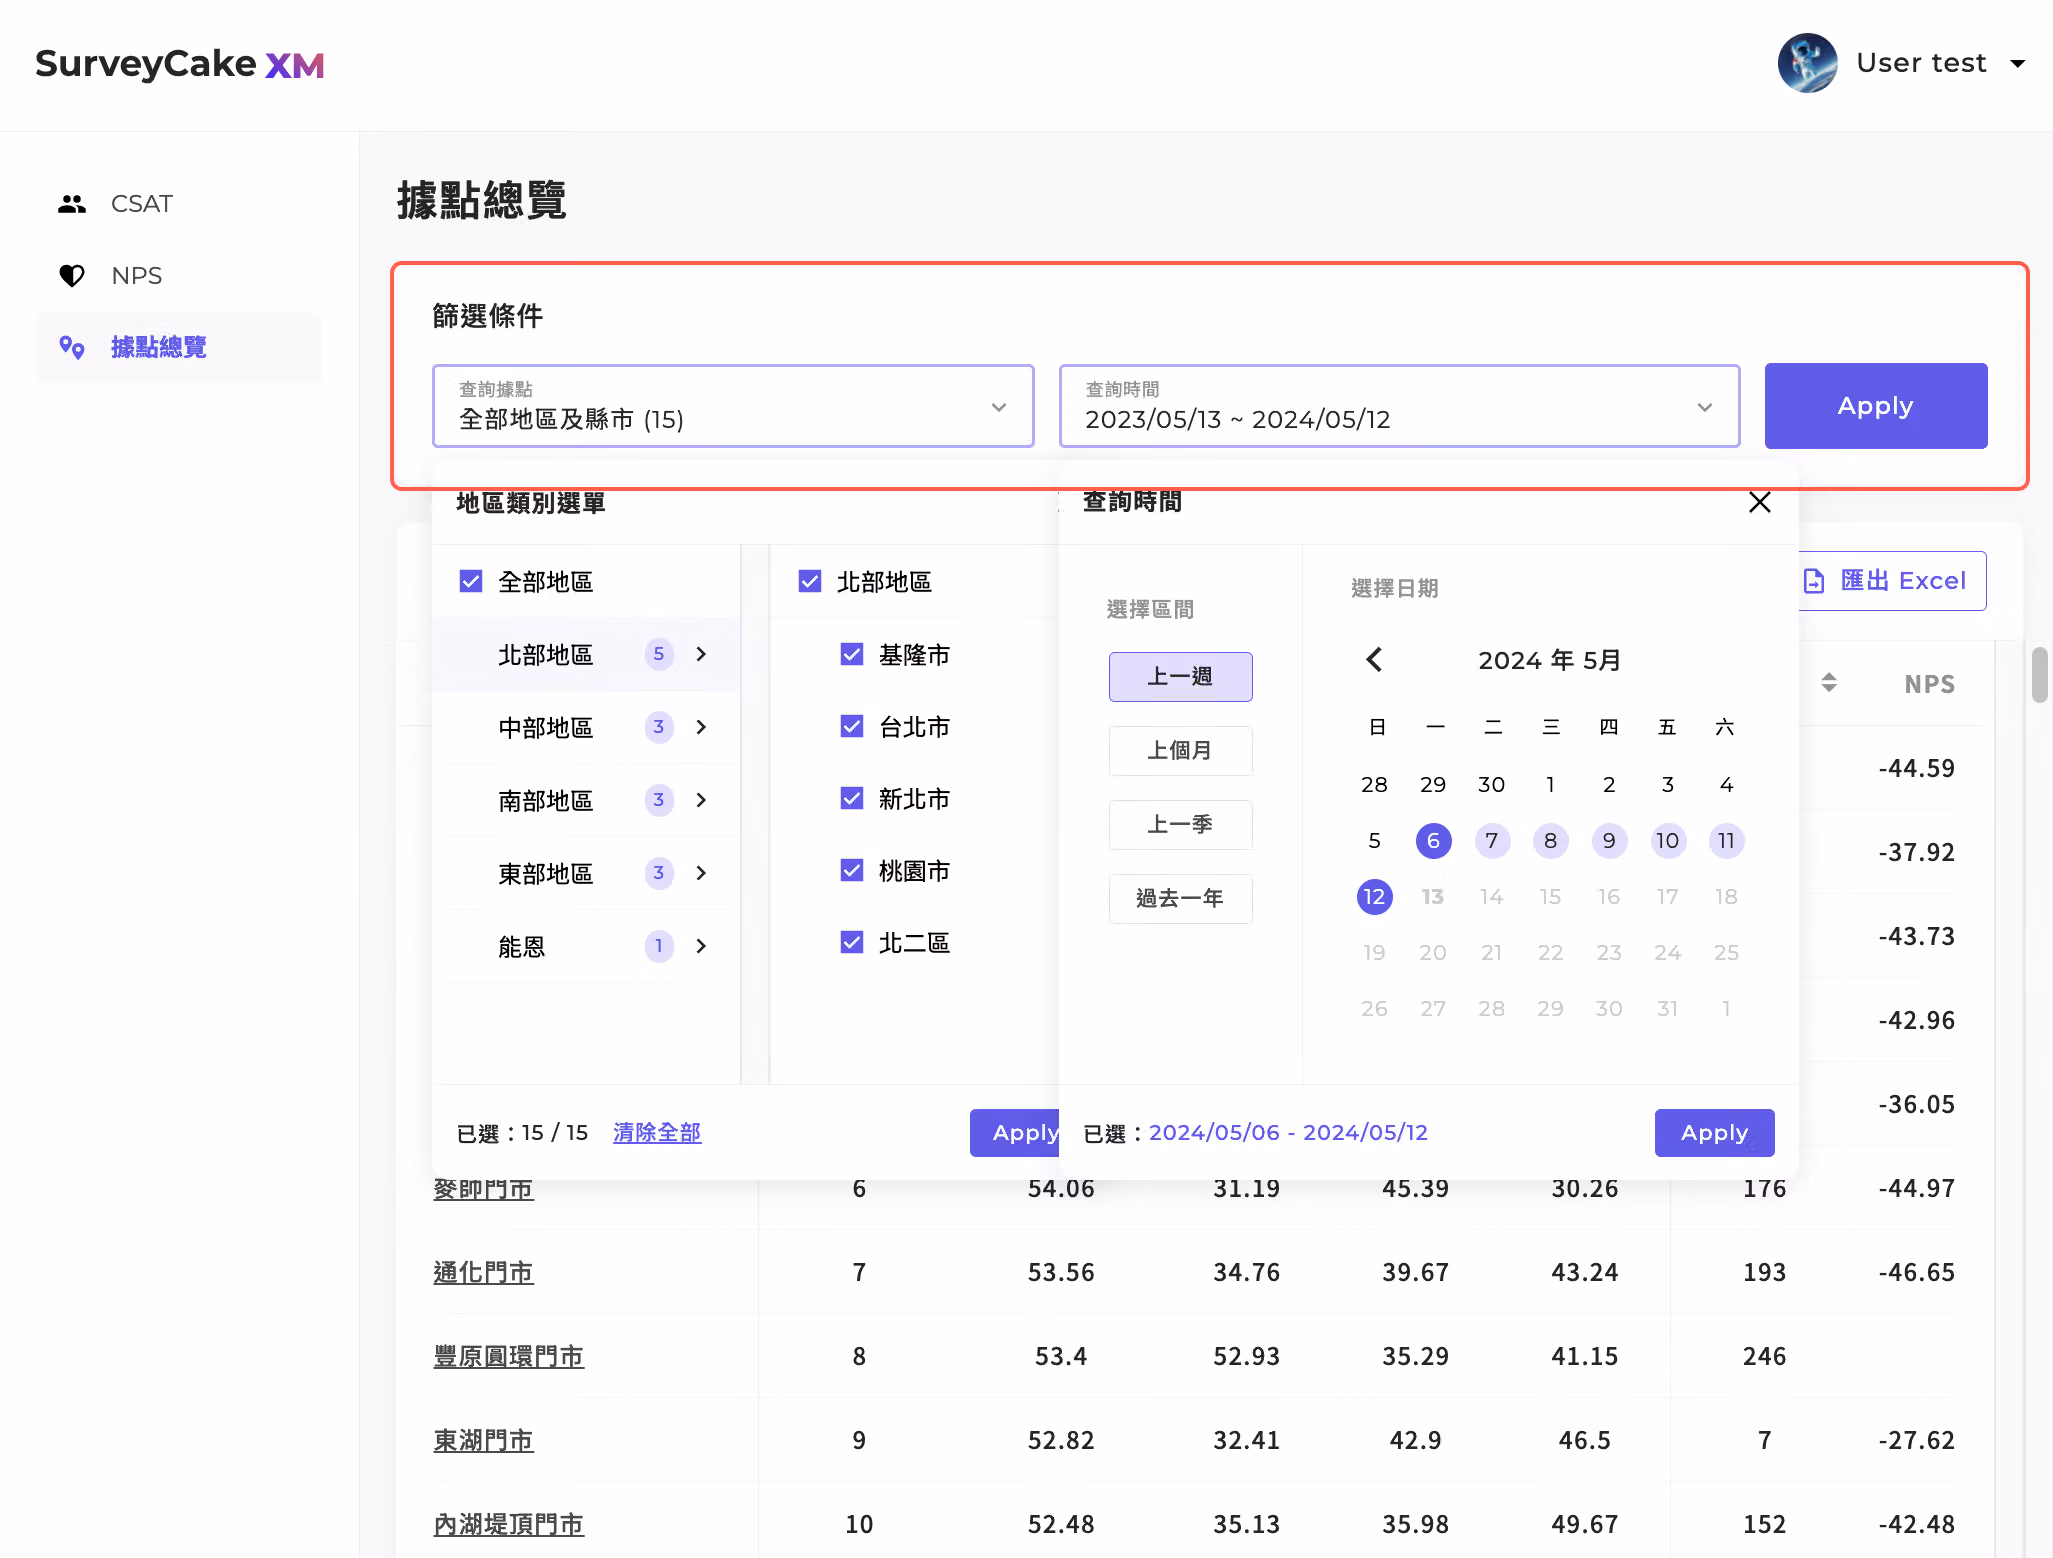This screenshot has width=2053, height=1558.
Task: Apply the filter conditions with top Apply button
Action: click(1876, 406)
